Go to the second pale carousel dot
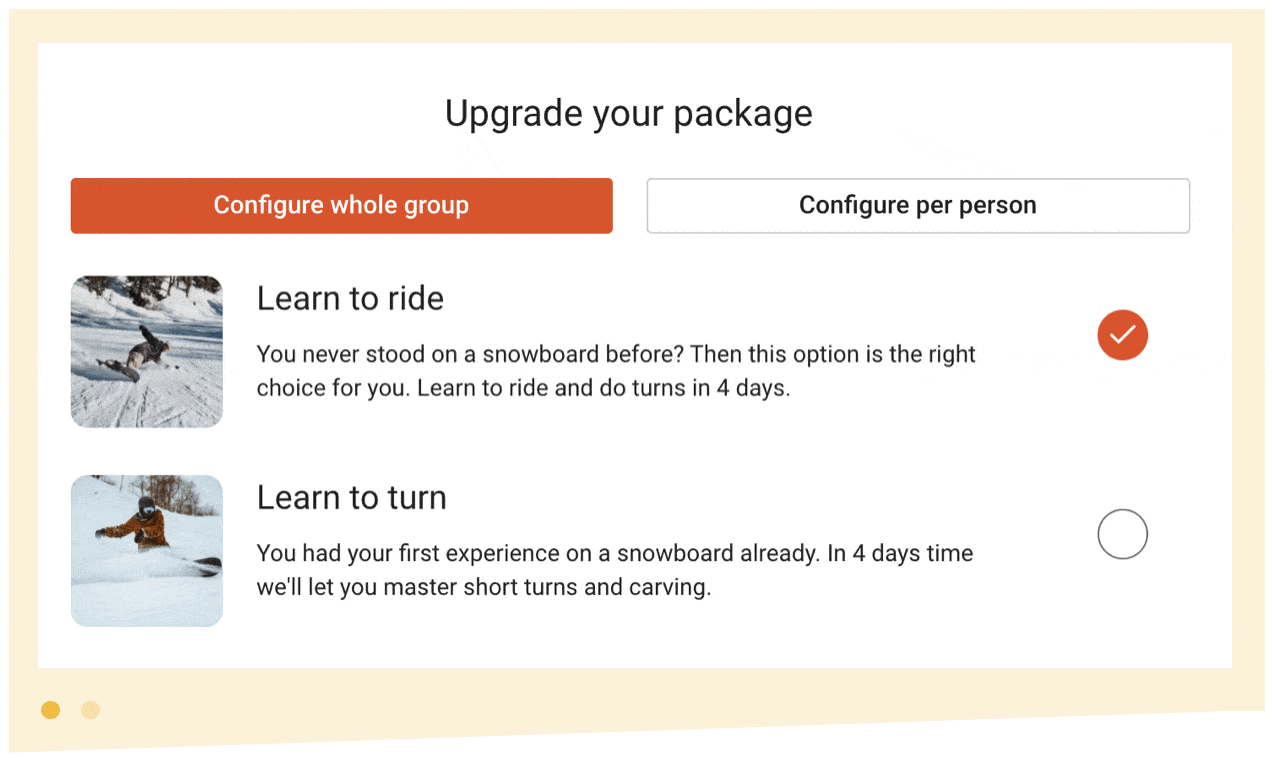The width and height of the screenshot is (1272, 768). pos(91,710)
